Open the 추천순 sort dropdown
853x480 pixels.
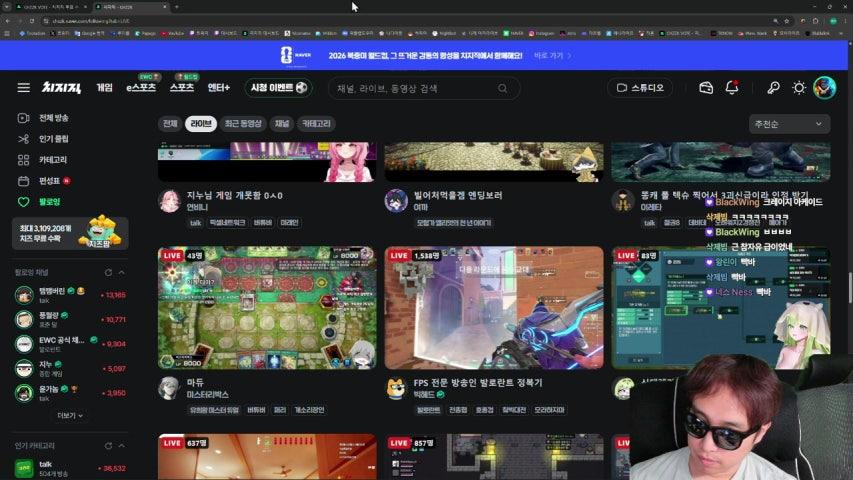(789, 124)
